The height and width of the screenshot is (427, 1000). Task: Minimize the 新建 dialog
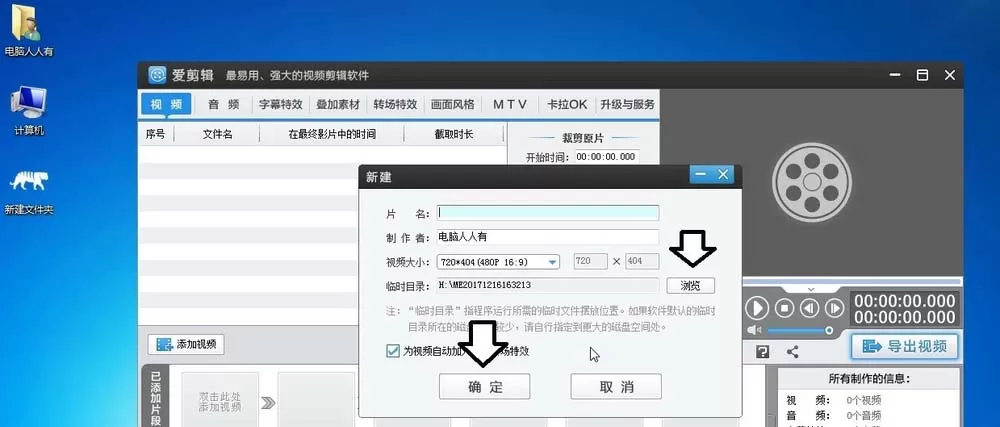(702, 174)
